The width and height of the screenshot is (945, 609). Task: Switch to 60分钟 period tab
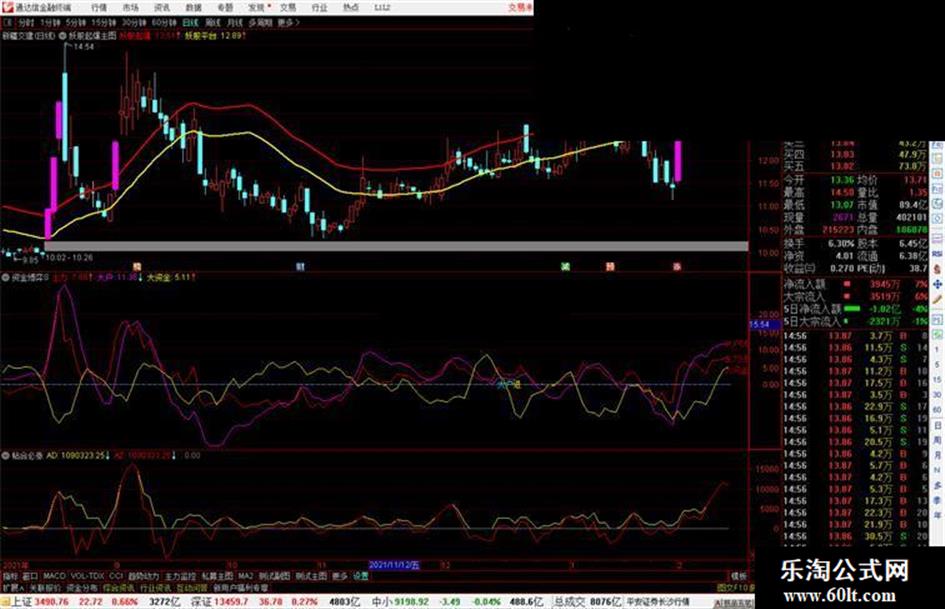tap(164, 23)
